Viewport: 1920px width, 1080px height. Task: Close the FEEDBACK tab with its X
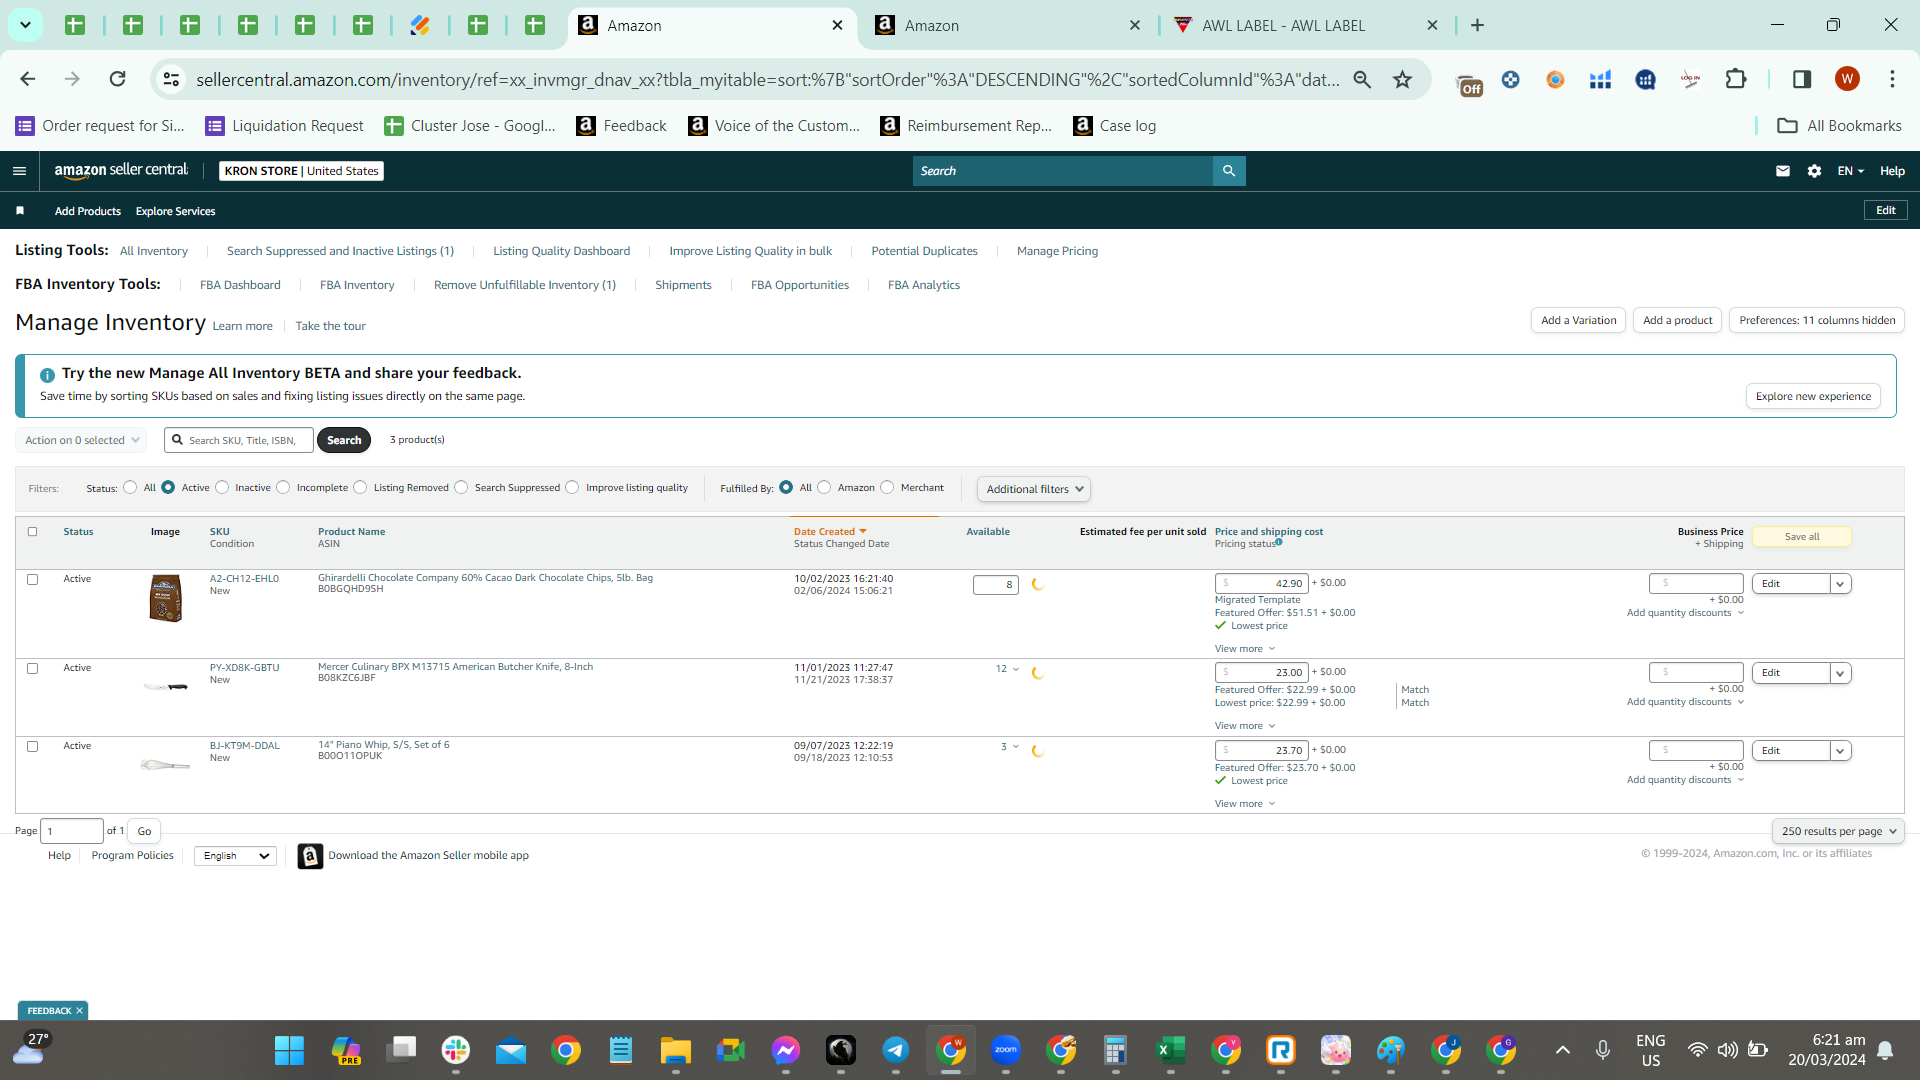coord(80,1011)
